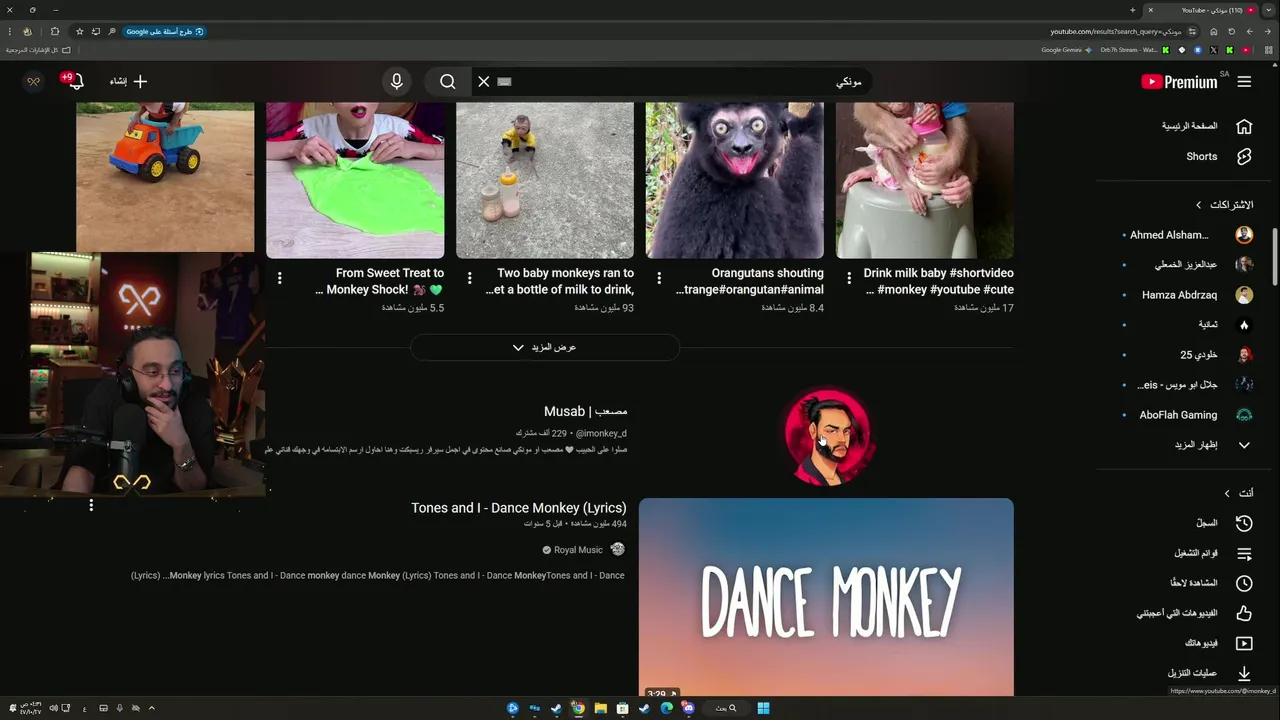The image size is (1280, 720).
Task: Open Chrome from the taskbar
Action: click(578, 708)
